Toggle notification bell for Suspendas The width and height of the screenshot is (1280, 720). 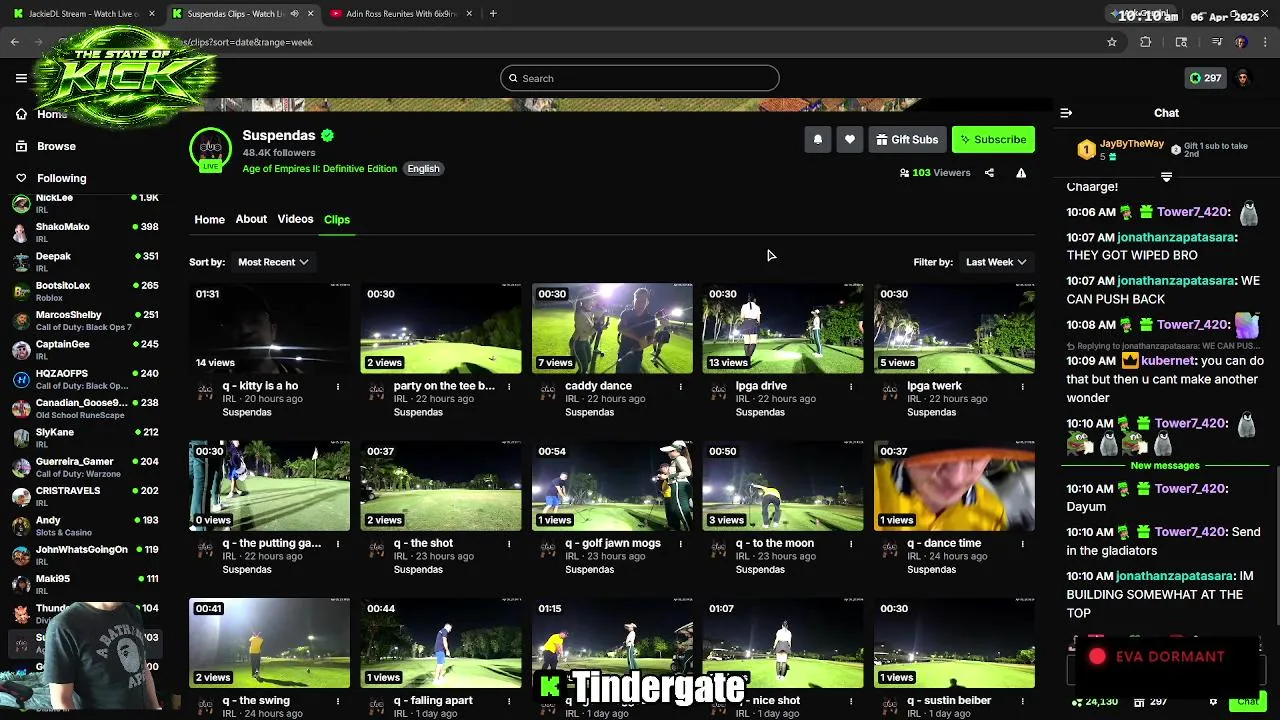pos(817,140)
